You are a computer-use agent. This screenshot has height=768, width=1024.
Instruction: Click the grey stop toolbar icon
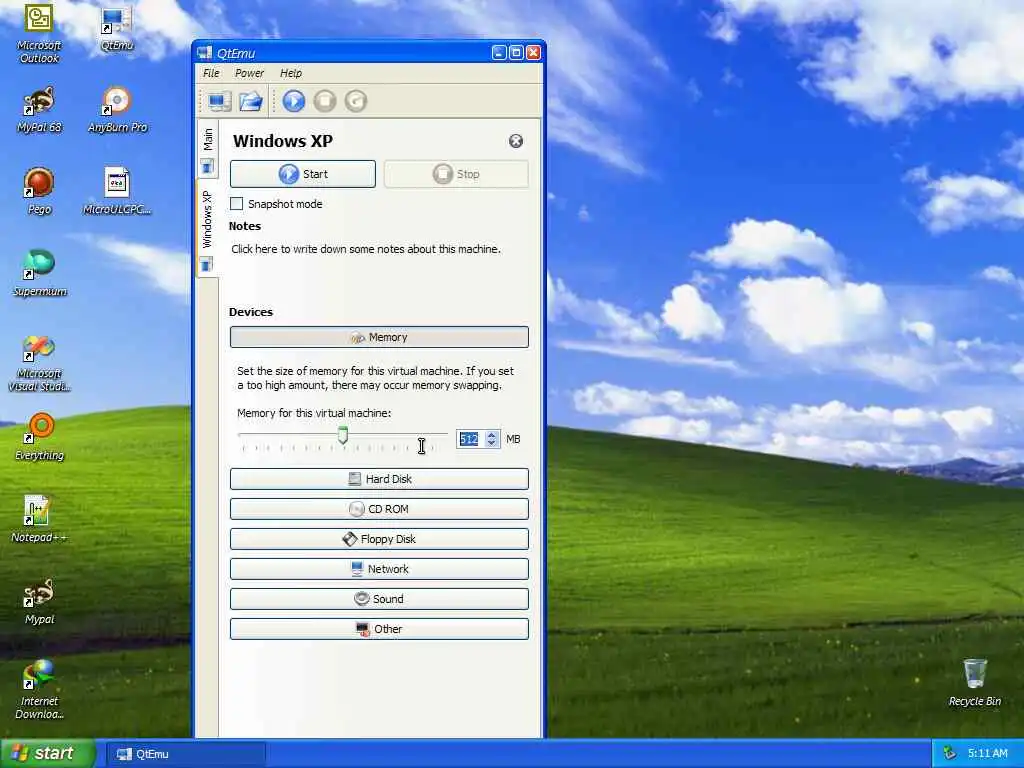(x=325, y=101)
